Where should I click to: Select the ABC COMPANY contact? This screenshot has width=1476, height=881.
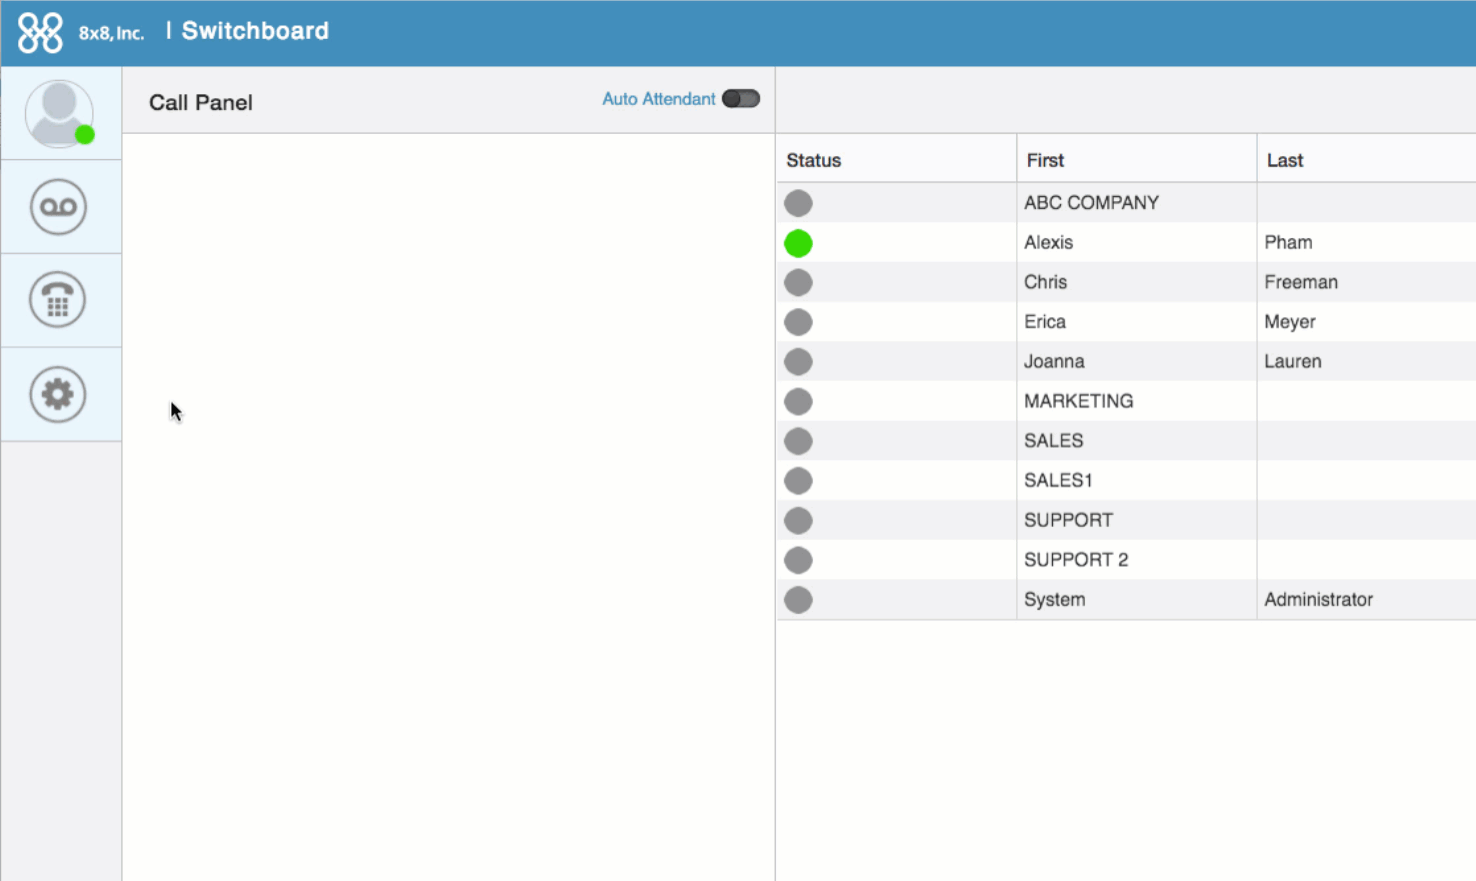(x=1091, y=203)
